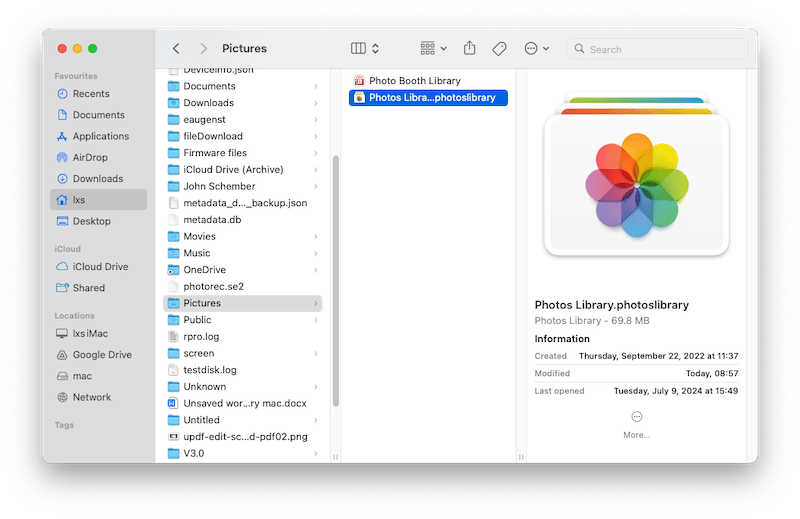The image size is (800, 519).
Task: Open the Network location in sidebar
Action: [x=92, y=397]
